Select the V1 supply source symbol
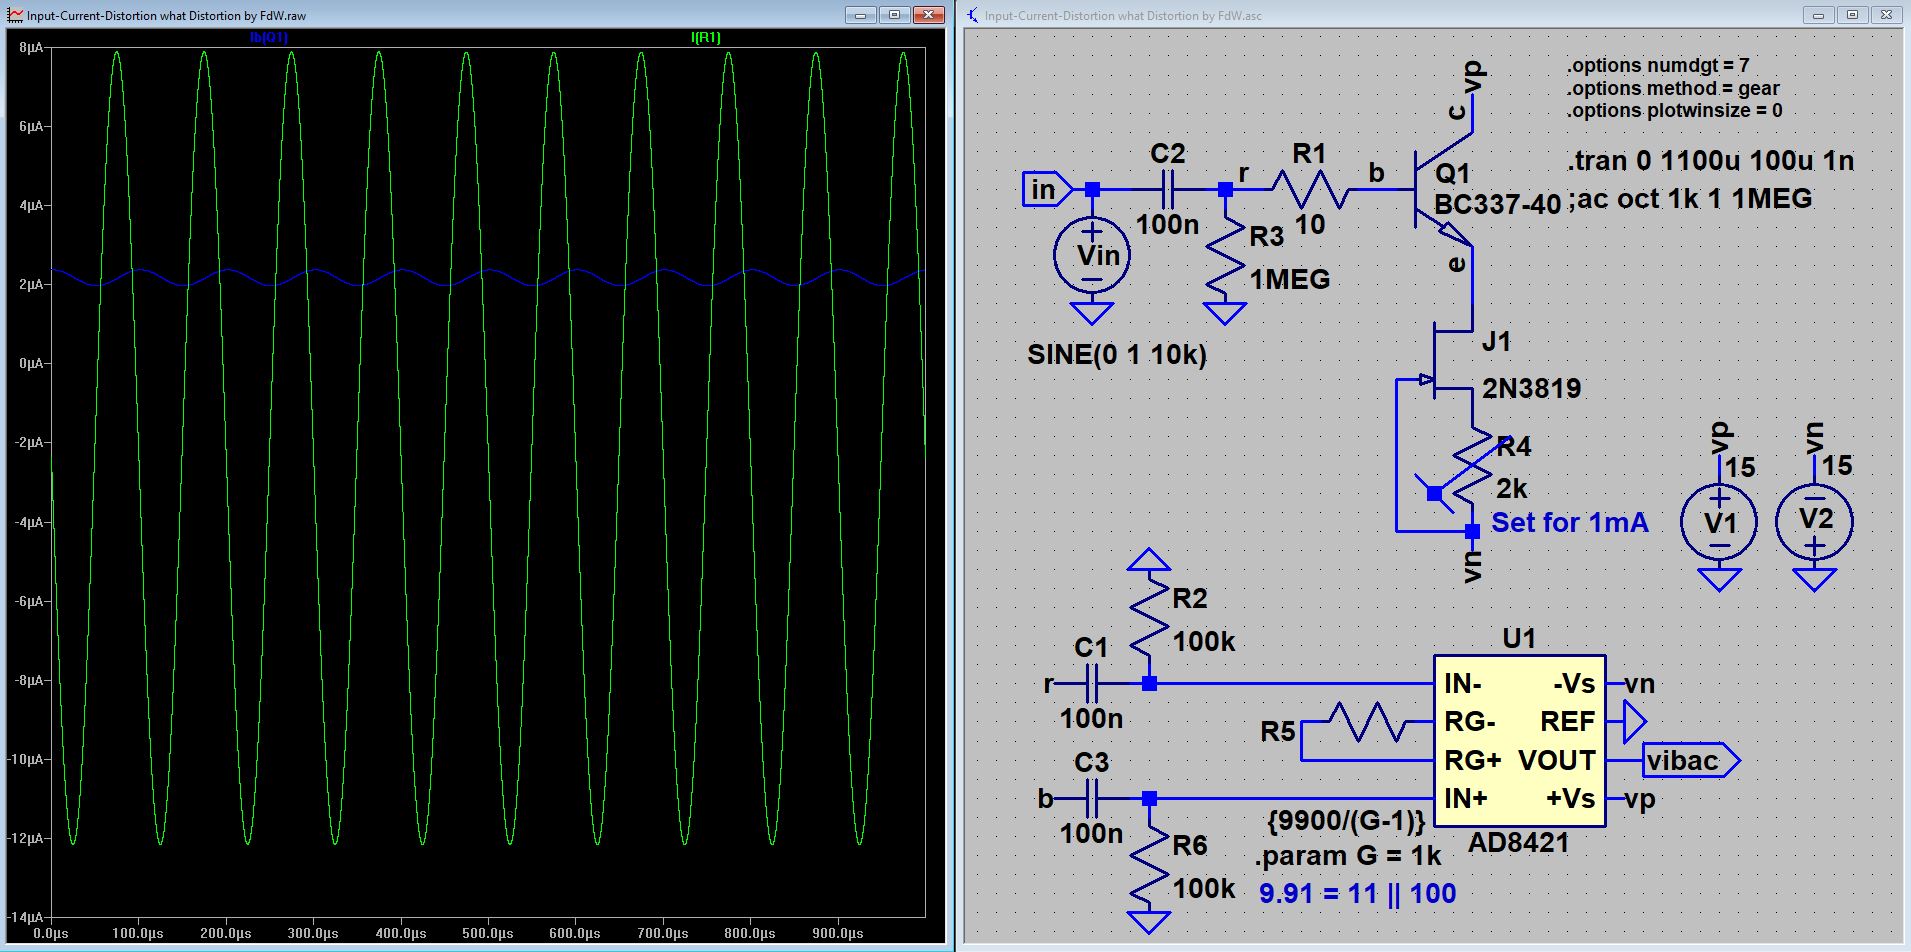 (1720, 521)
